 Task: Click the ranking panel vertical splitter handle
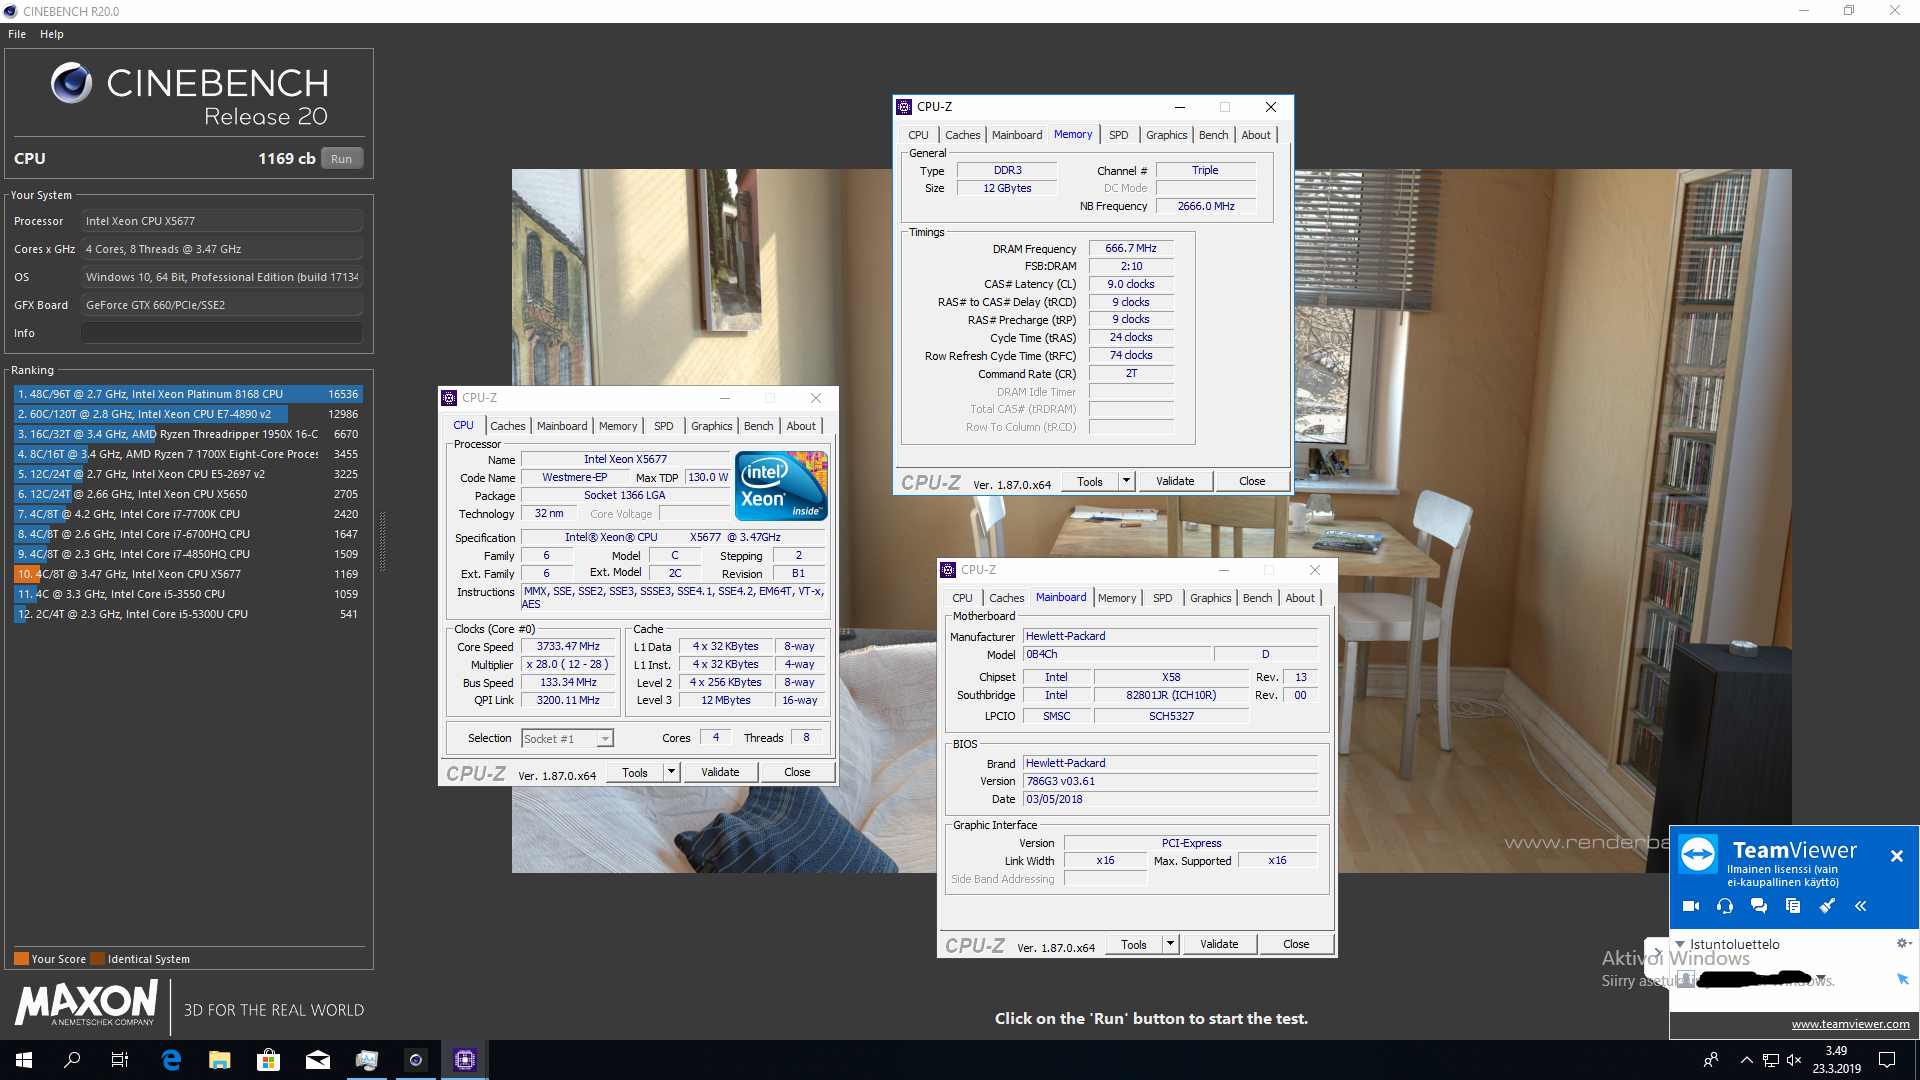(x=382, y=540)
